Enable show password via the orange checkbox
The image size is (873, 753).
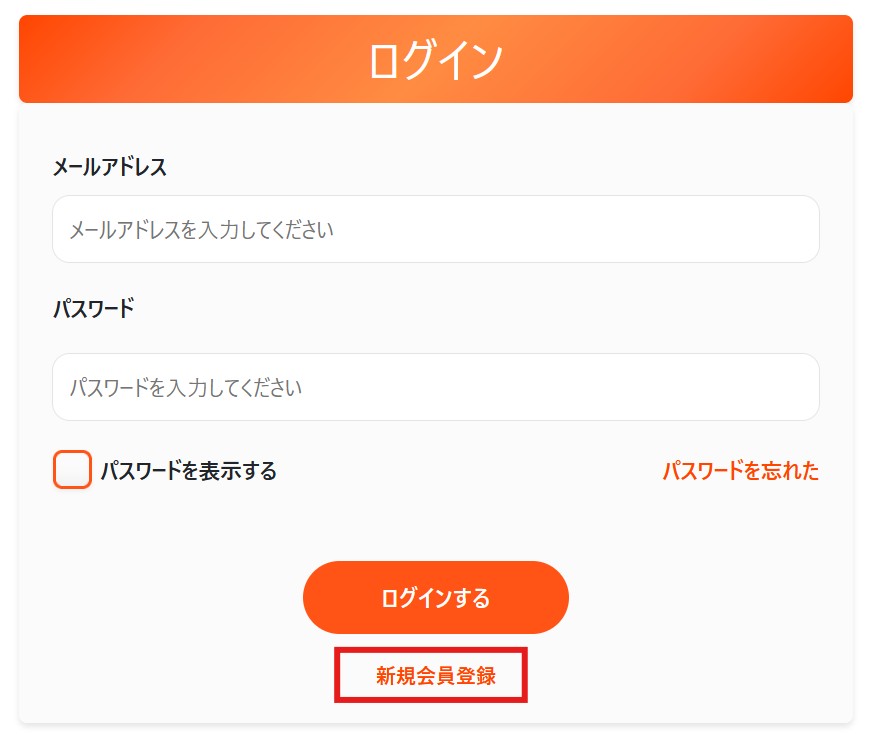tap(72, 470)
